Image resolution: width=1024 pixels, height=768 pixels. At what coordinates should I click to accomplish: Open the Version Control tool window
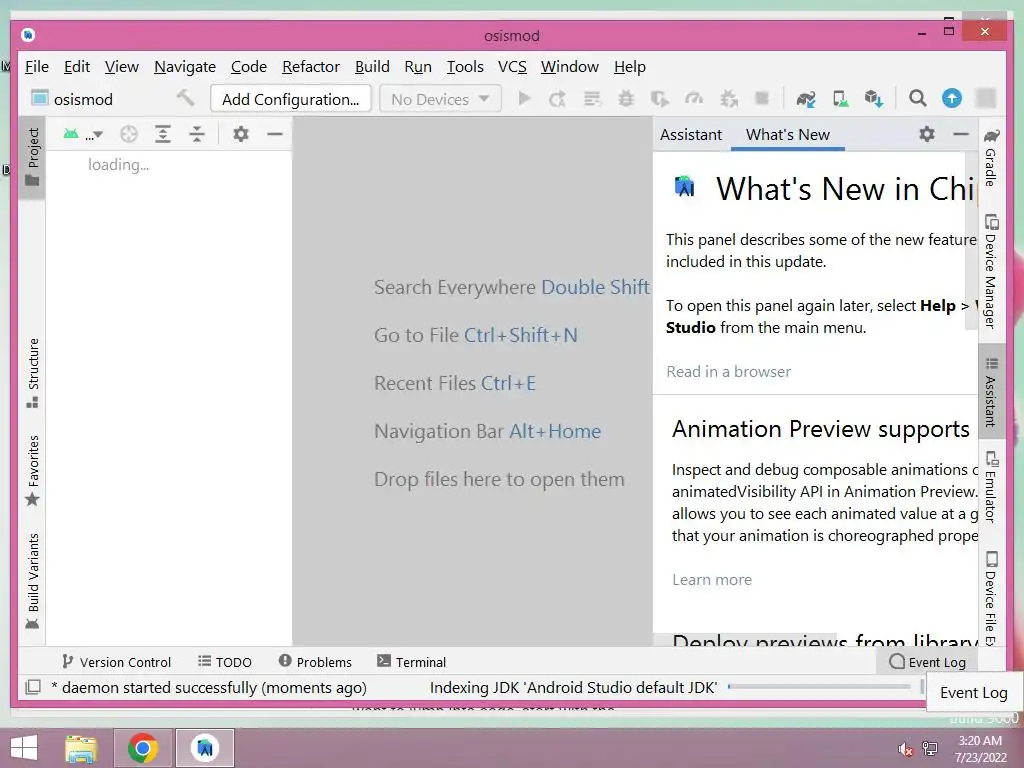(x=116, y=662)
